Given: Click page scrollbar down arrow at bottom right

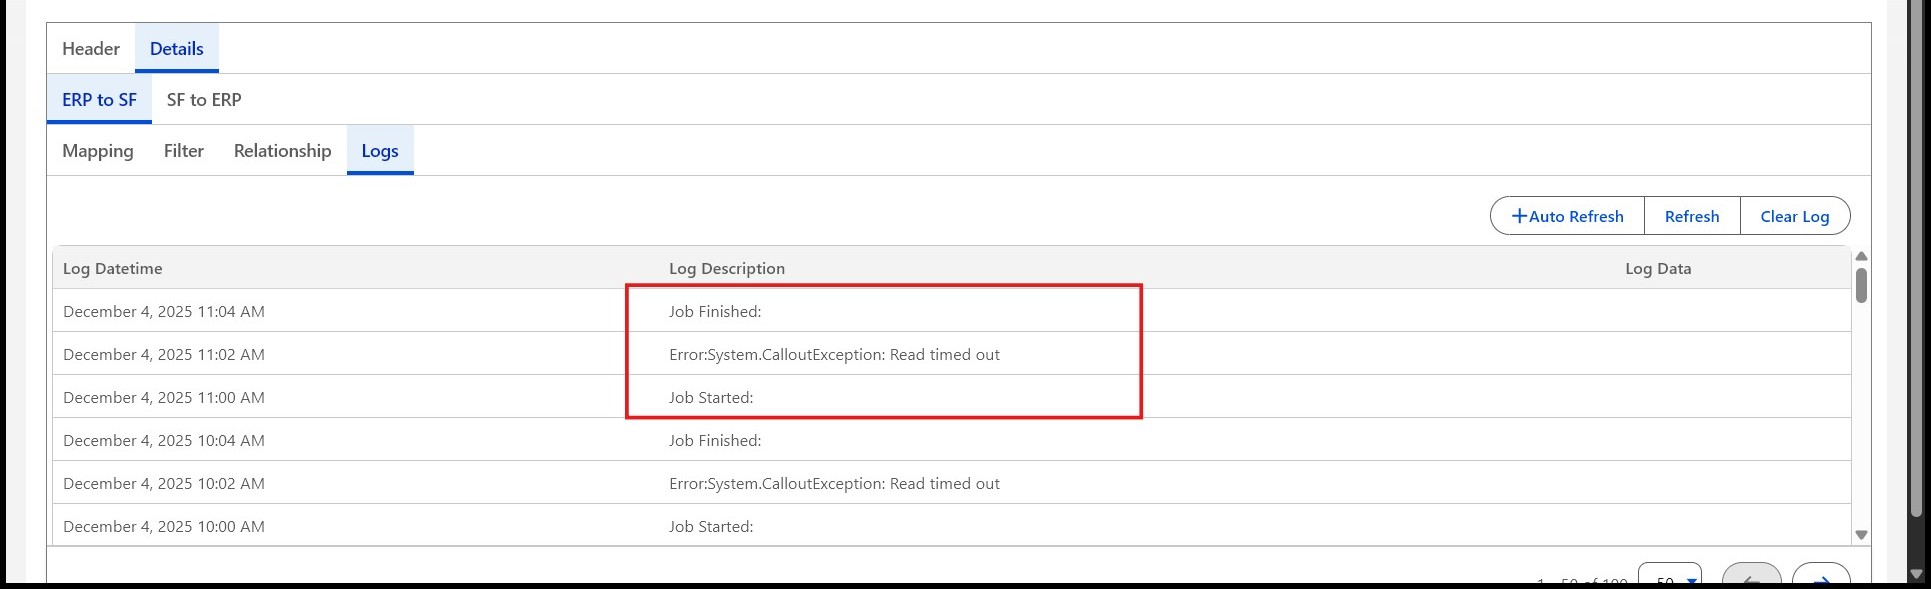Looking at the screenshot, I should tap(1916, 574).
